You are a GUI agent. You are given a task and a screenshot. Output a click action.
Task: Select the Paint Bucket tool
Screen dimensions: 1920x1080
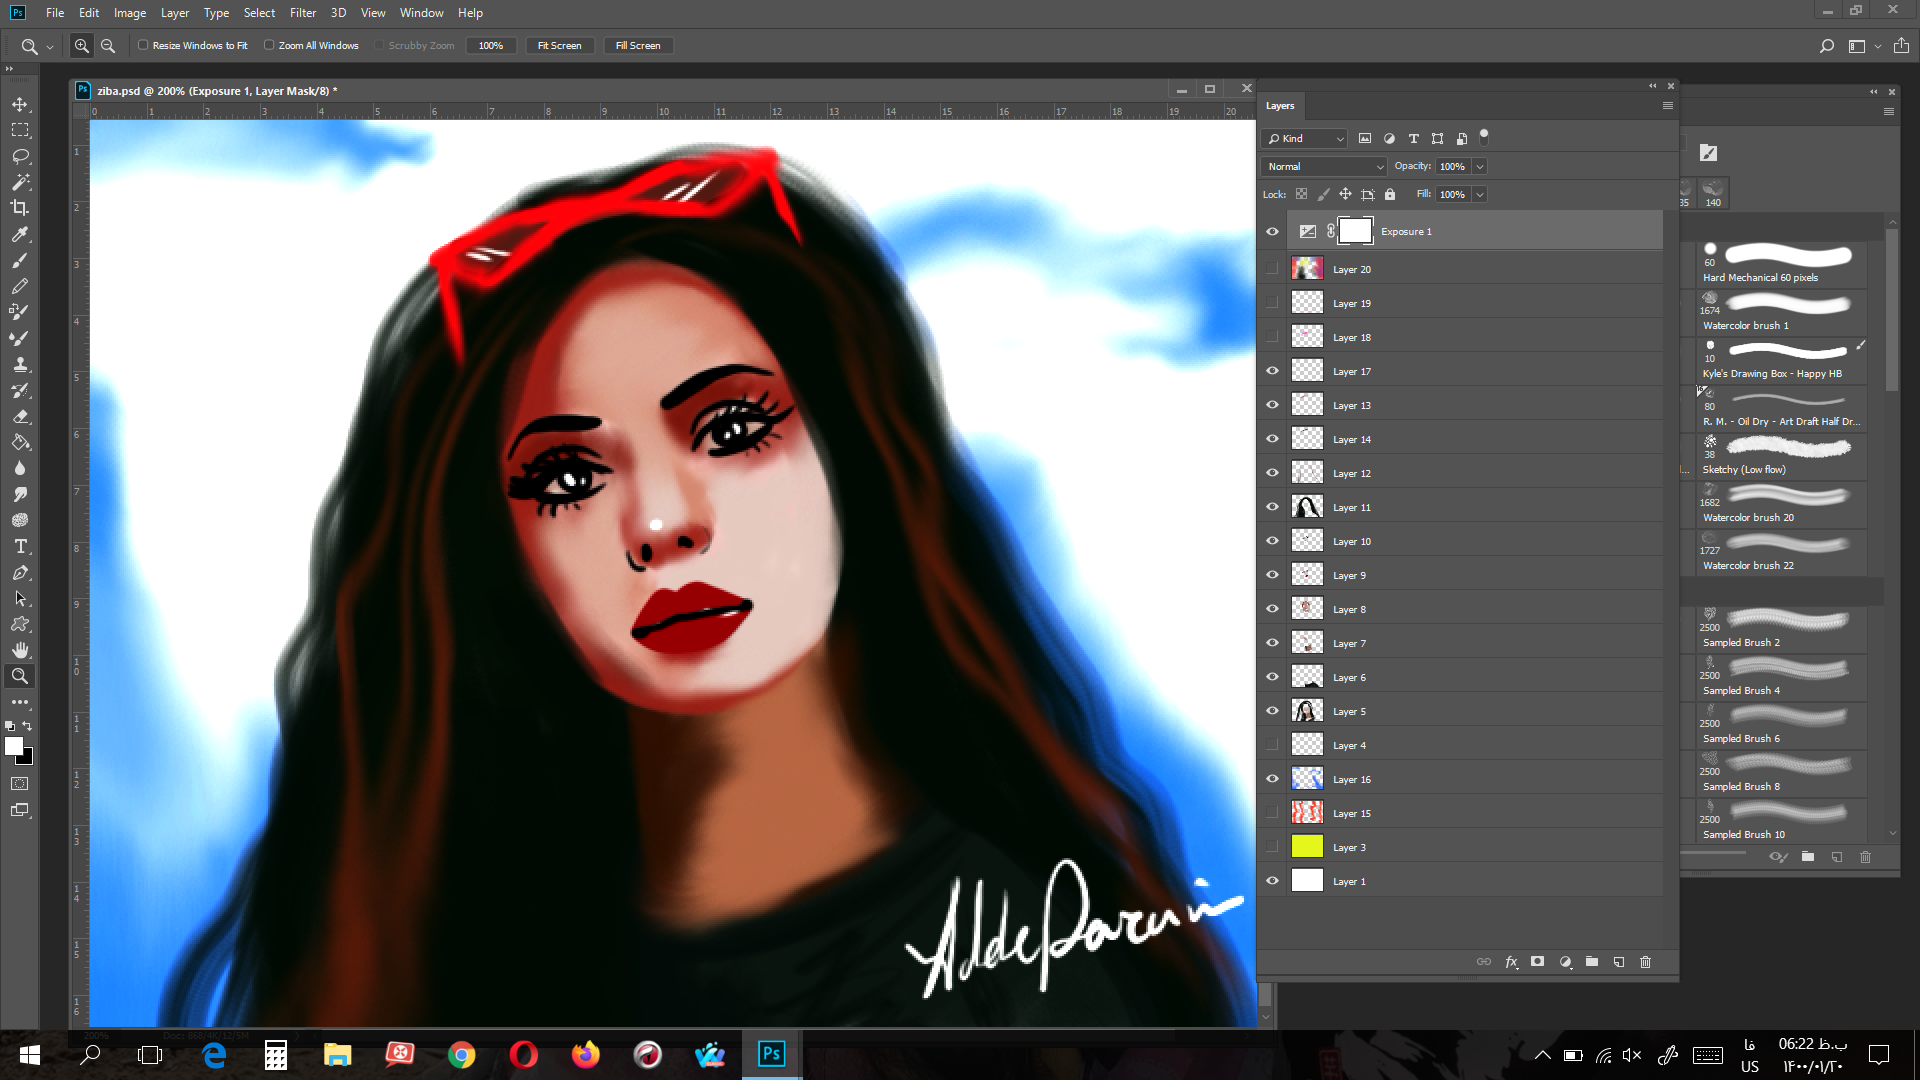click(20, 442)
